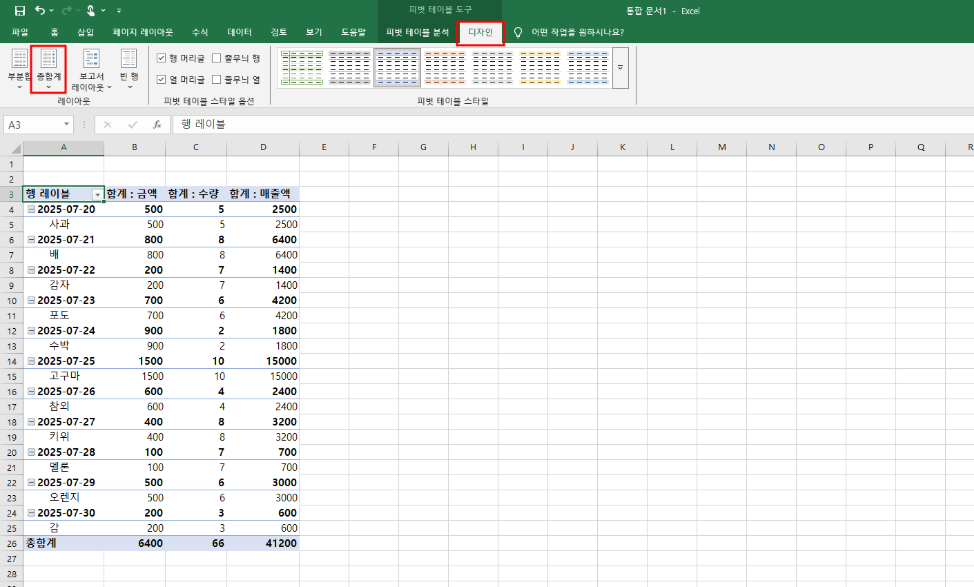974x587 pixels.
Task: Collapse the 2025-07-21 group
Action: pyautogui.click(x=31, y=240)
